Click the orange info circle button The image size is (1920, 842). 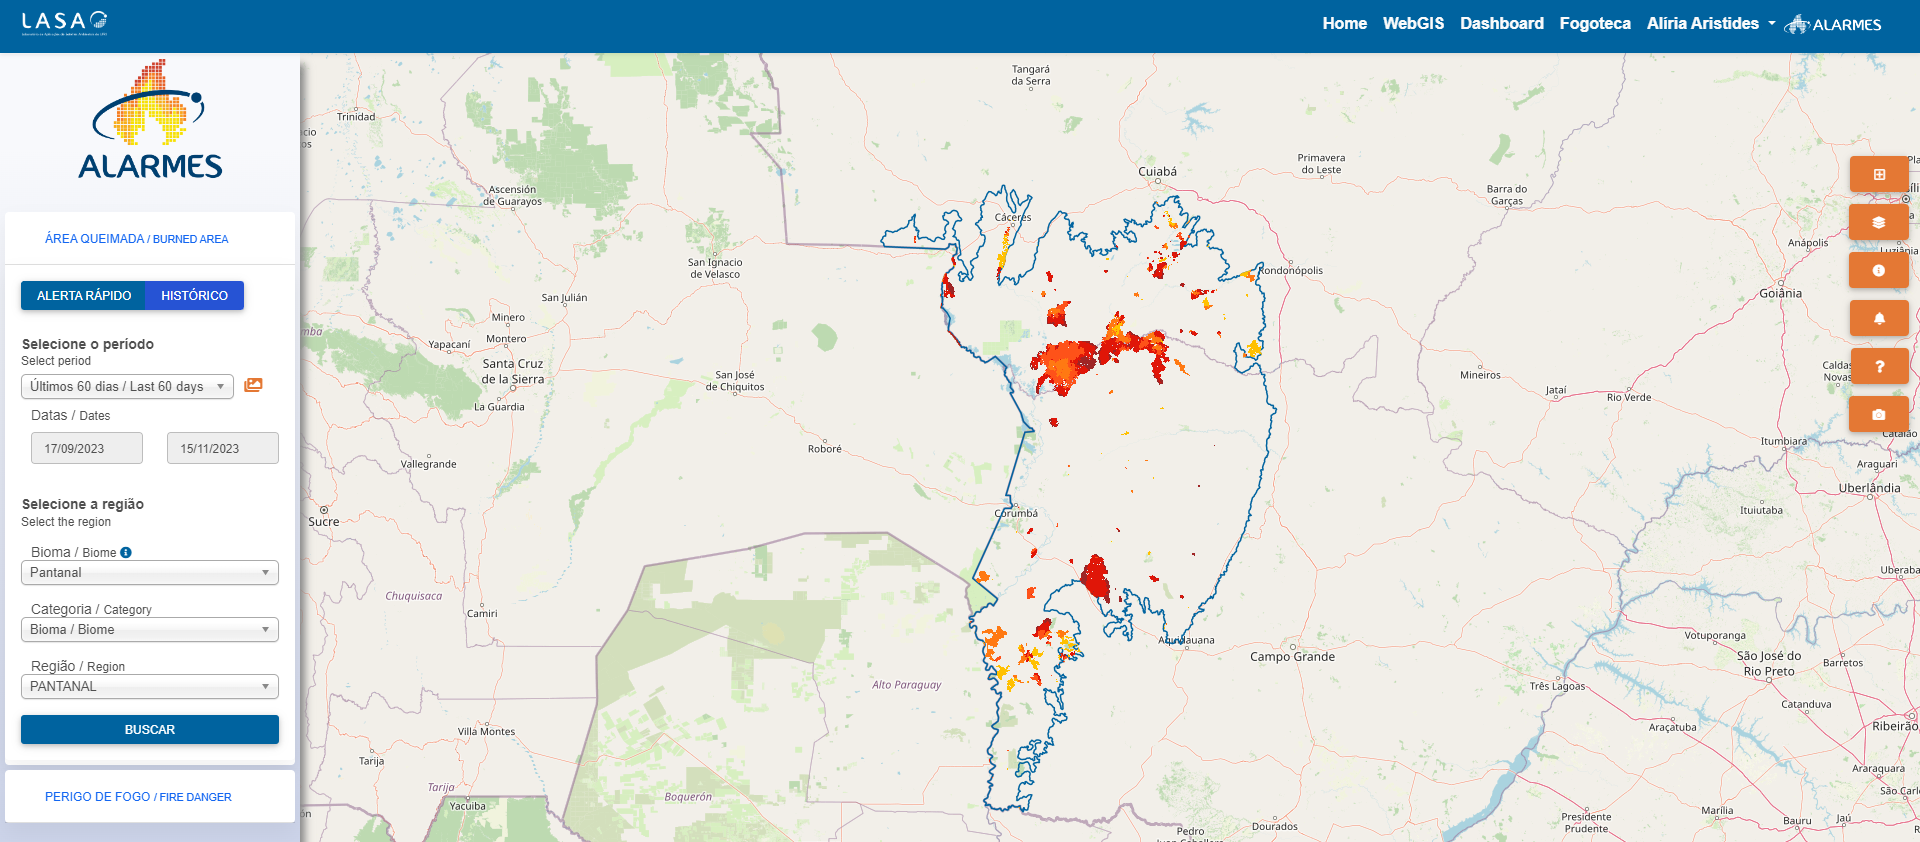pyautogui.click(x=1878, y=271)
